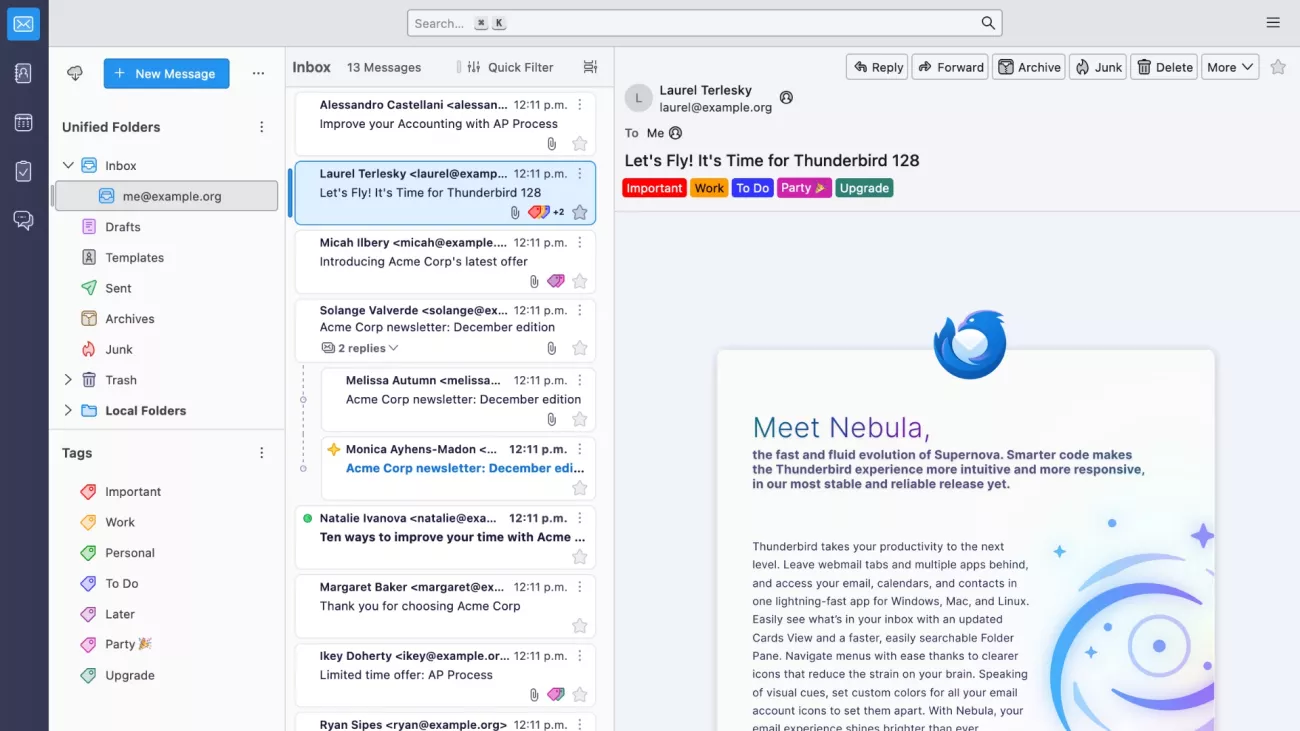Open the Chat space icon
The width and height of the screenshot is (1300, 731).
[x=23, y=220]
